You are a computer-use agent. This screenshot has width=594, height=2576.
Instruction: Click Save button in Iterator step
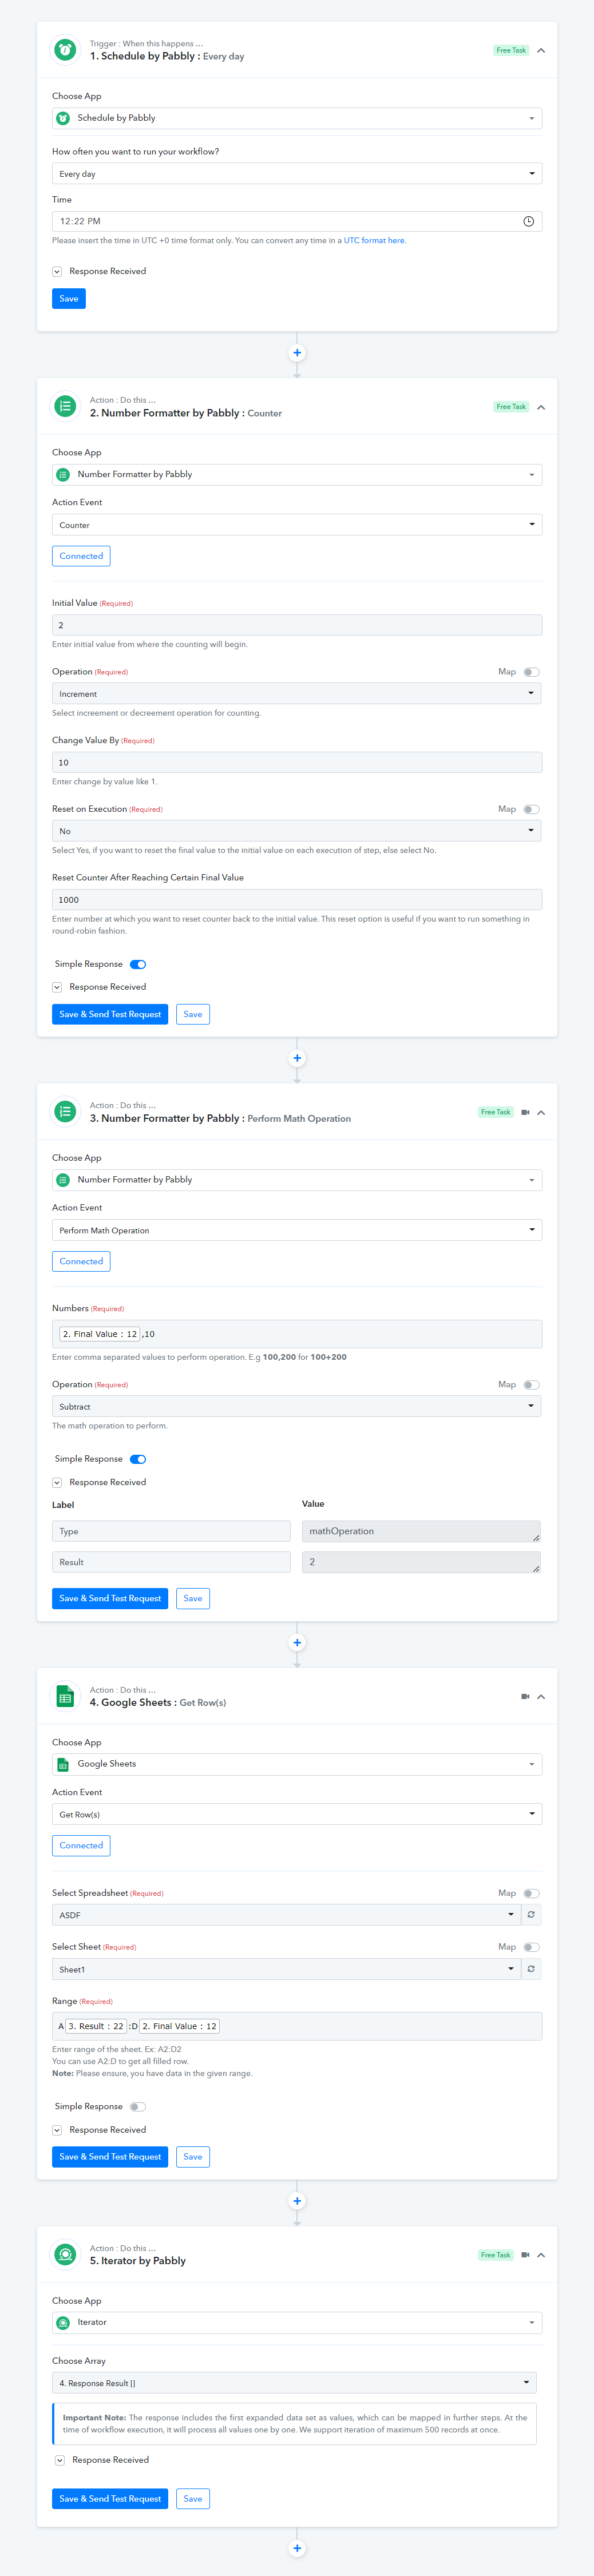click(193, 2498)
